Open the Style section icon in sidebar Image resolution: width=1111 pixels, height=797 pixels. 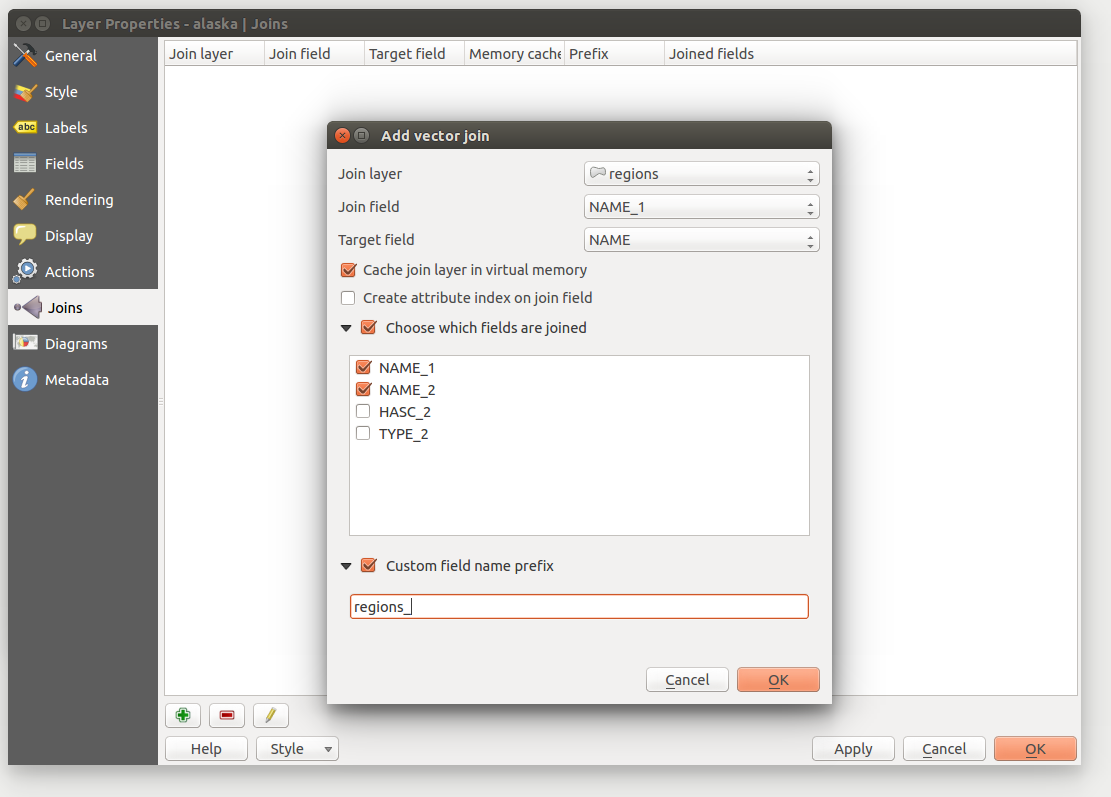coord(26,92)
